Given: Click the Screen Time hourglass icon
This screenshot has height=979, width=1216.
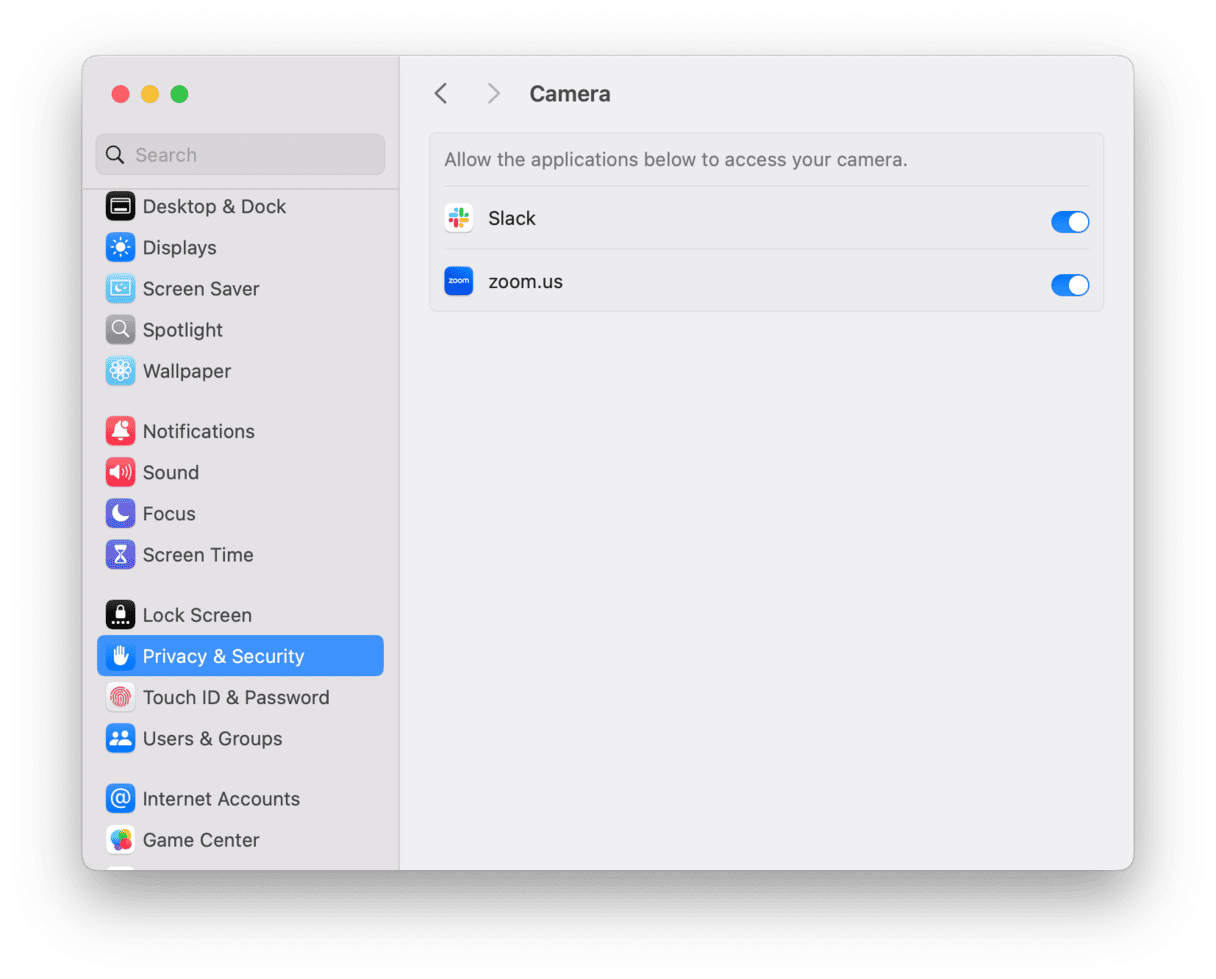Looking at the screenshot, I should [120, 555].
